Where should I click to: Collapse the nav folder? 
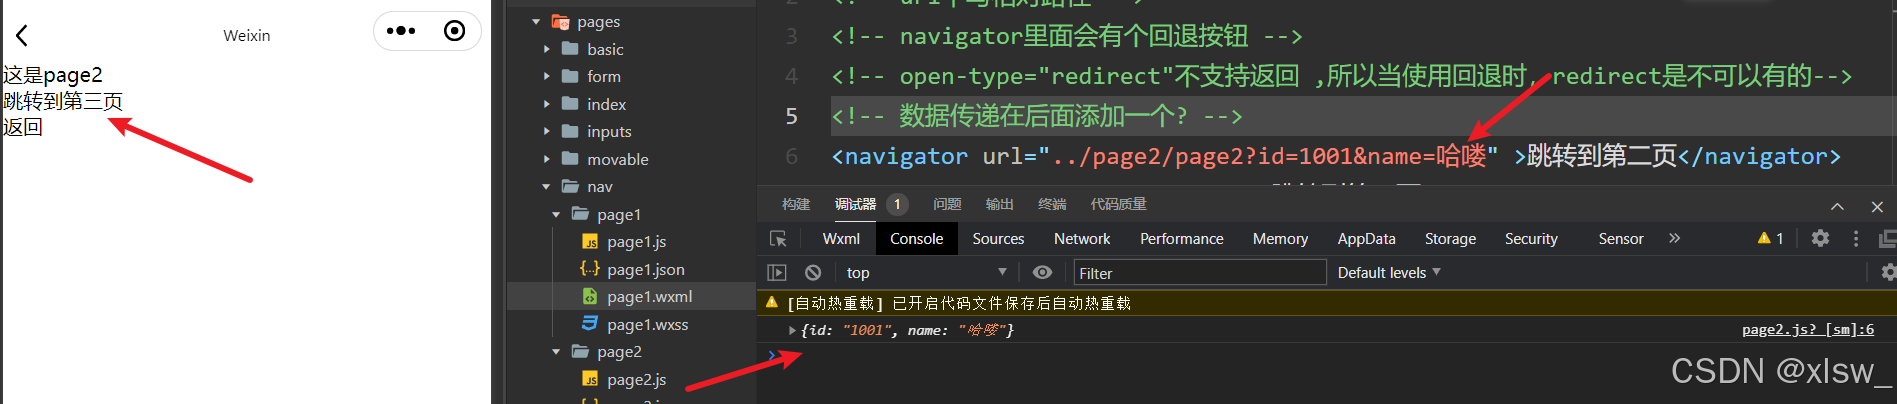(x=546, y=186)
